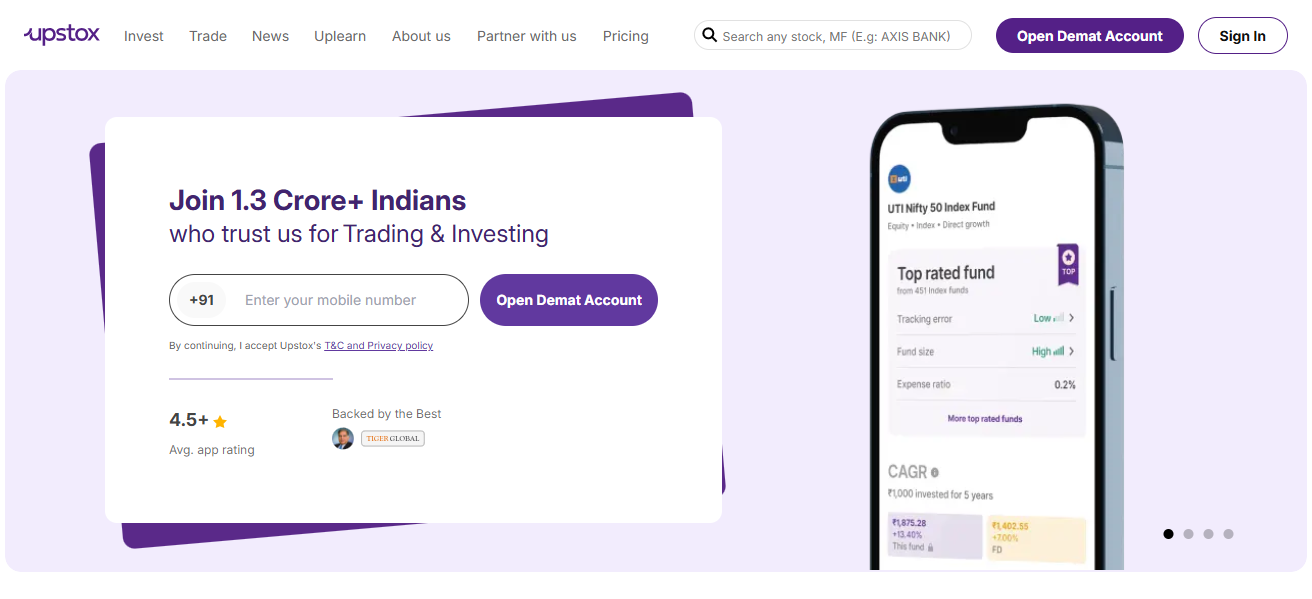Click the info icon beside CAGR
The height and width of the screenshot is (599, 1312).
935,472
